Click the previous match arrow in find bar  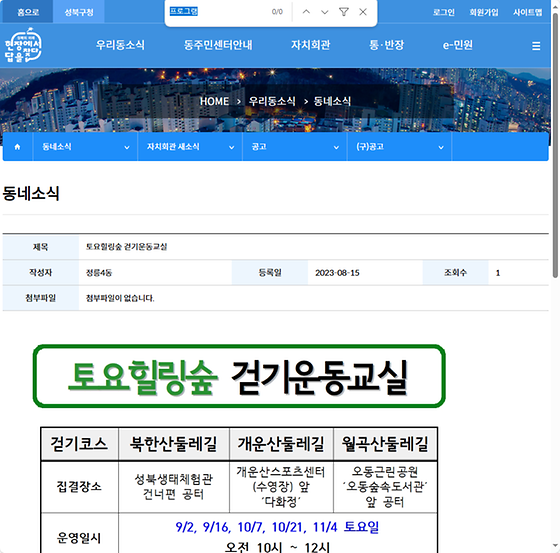point(306,12)
